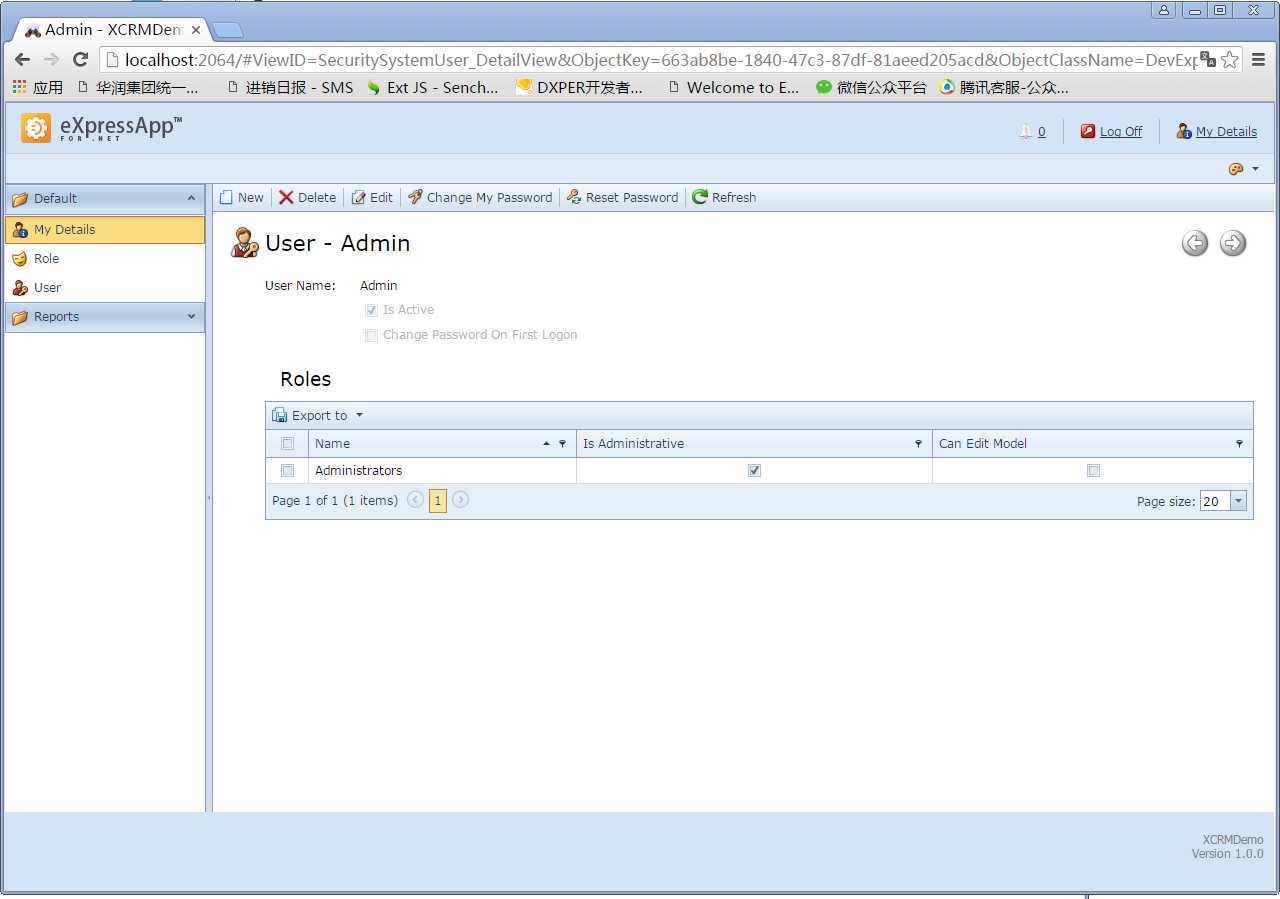Open the 腾讯客服-公众 bookmark

pyautogui.click(x=1004, y=87)
